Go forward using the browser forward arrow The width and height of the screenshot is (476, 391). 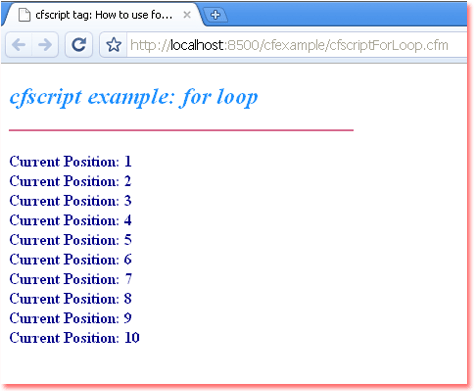45,45
